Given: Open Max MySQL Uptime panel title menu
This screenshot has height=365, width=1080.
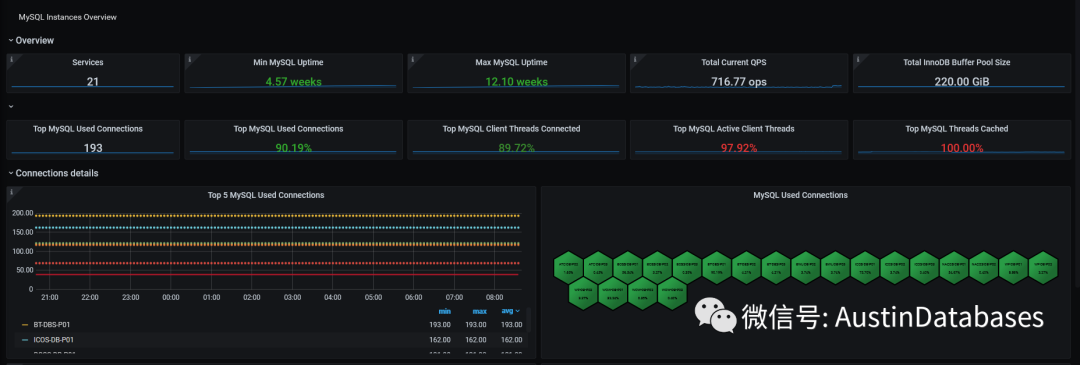Looking at the screenshot, I should [x=511, y=62].
